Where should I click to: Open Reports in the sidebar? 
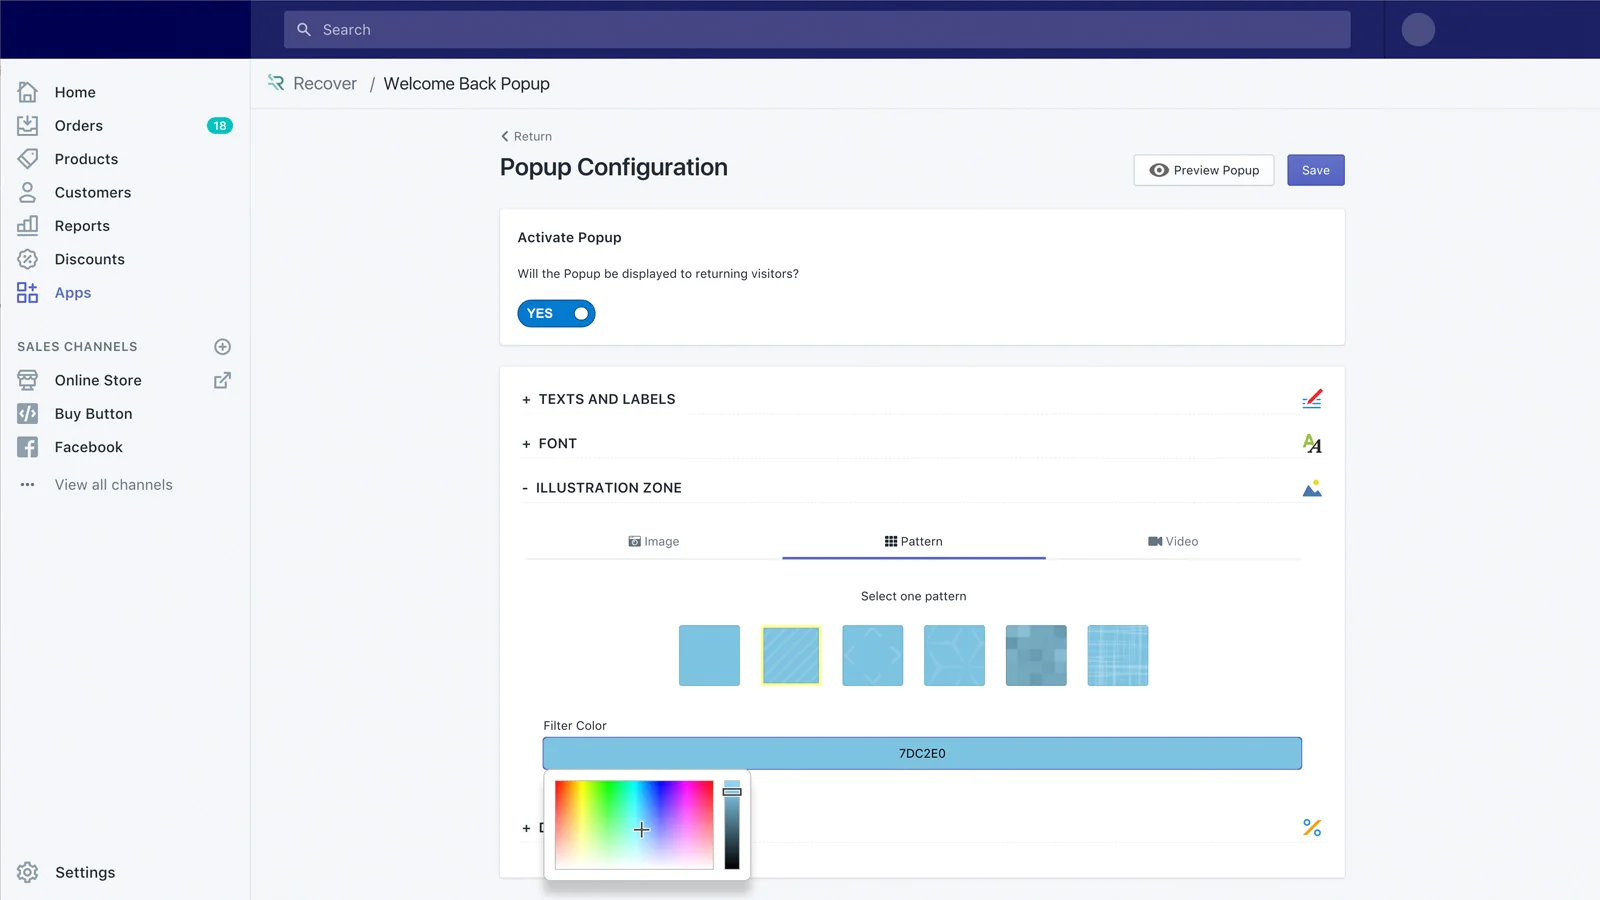[x=82, y=226]
